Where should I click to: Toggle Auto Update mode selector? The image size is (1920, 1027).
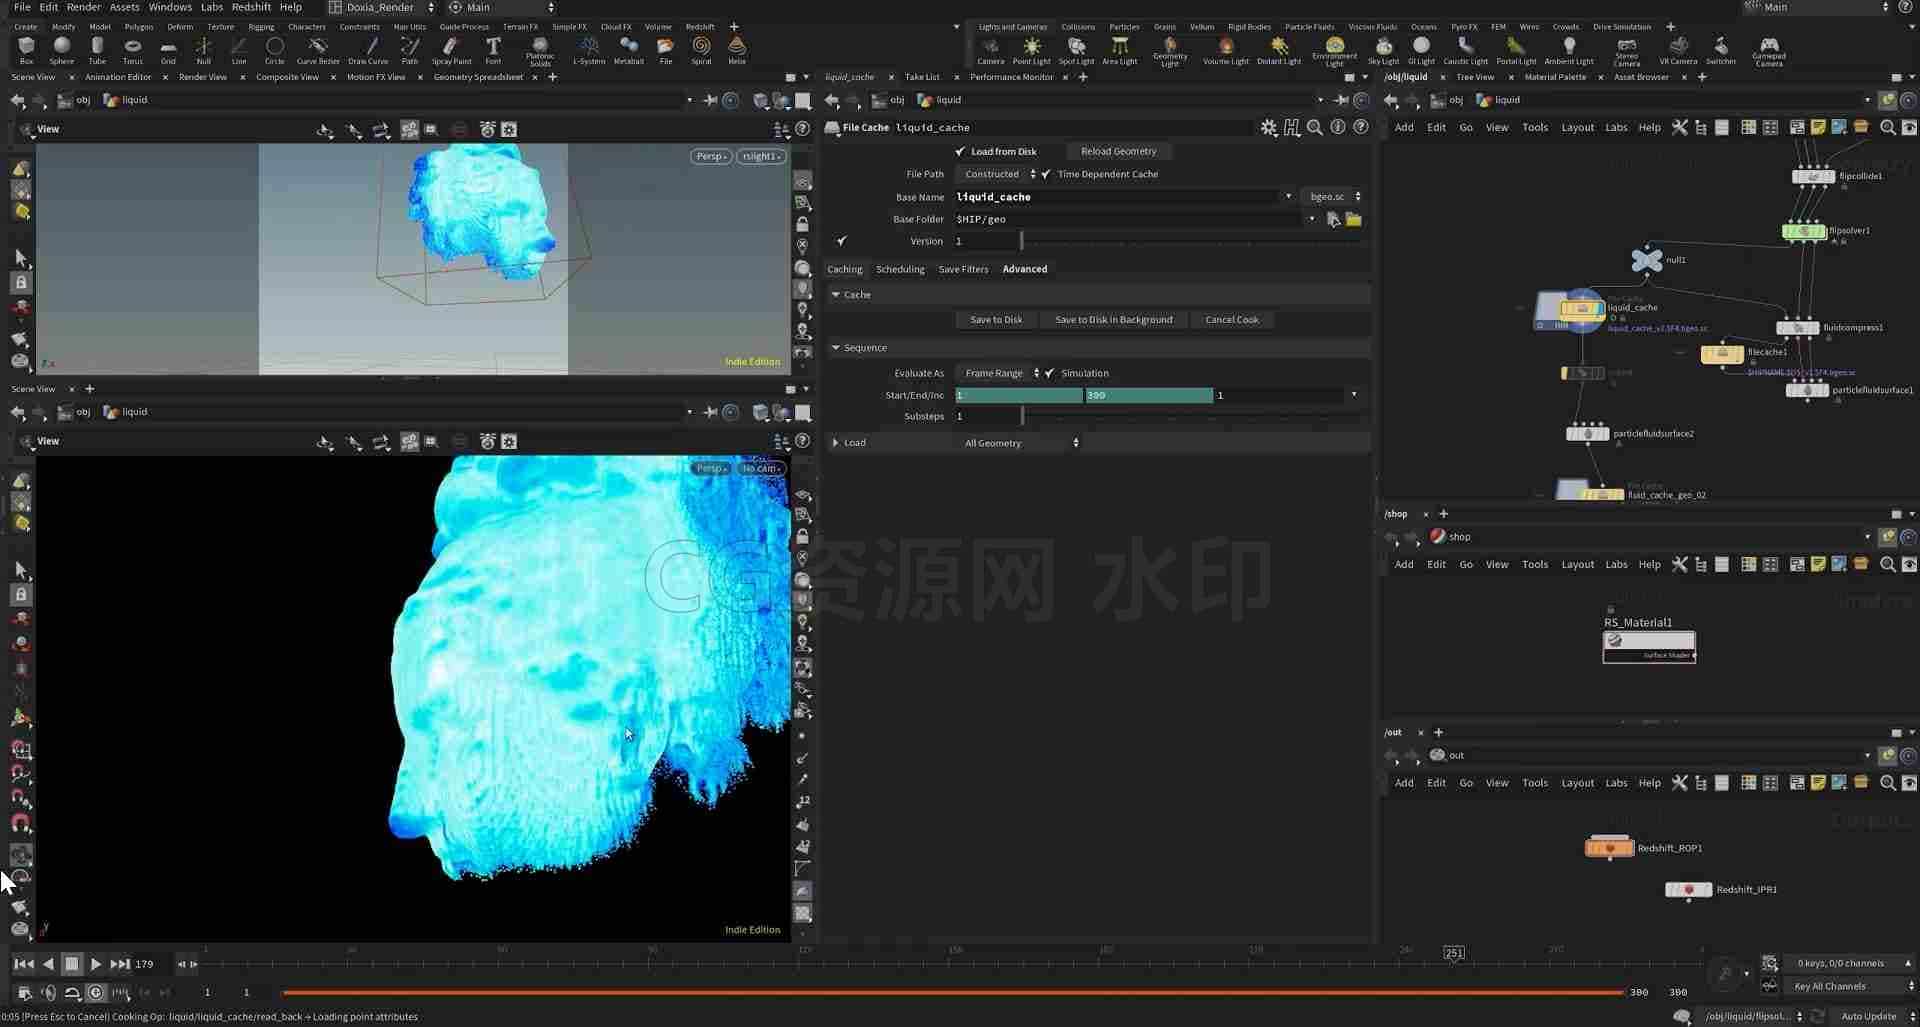tap(1874, 1016)
